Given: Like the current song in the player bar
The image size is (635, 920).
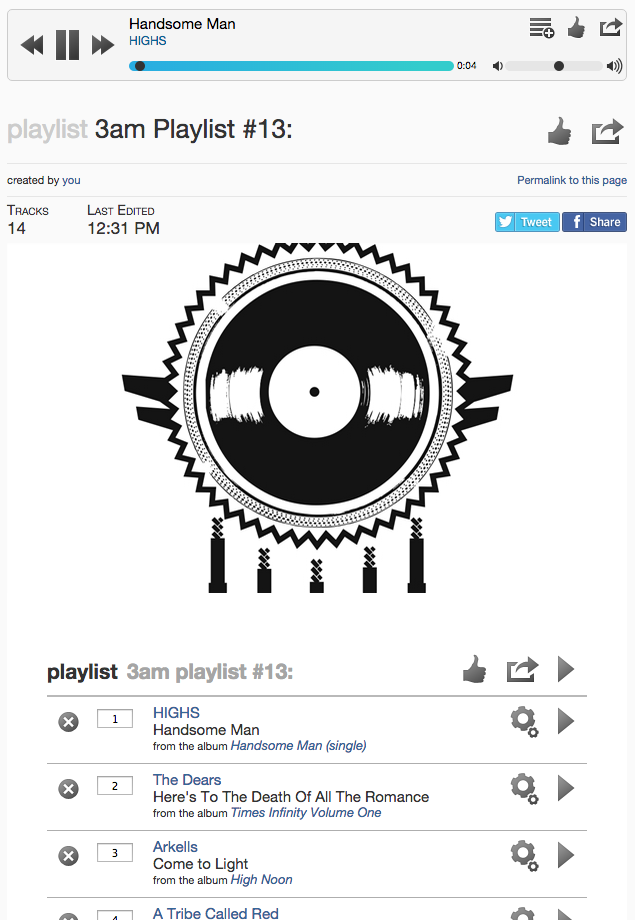Looking at the screenshot, I should [x=576, y=28].
